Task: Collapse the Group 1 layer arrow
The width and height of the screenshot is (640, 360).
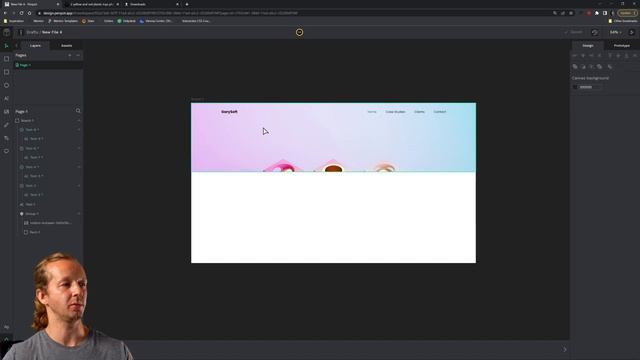Action: [79, 213]
